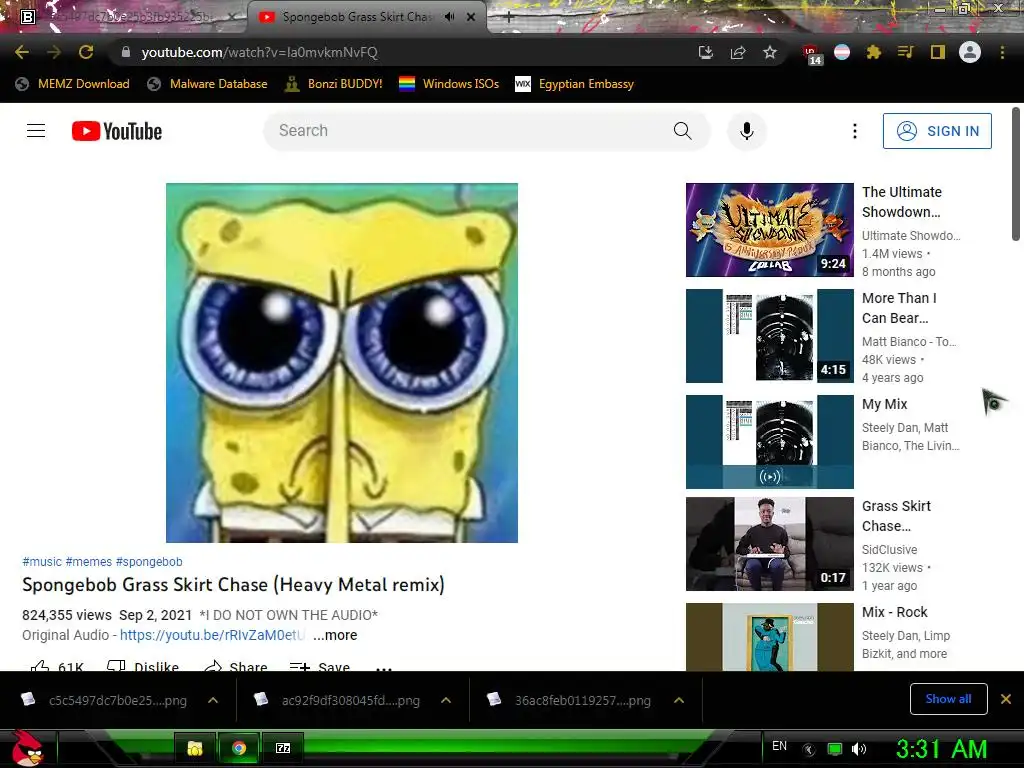The height and width of the screenshot is (768, 1024).
Task: Click the Save button under video
Action: pos(320,666)
